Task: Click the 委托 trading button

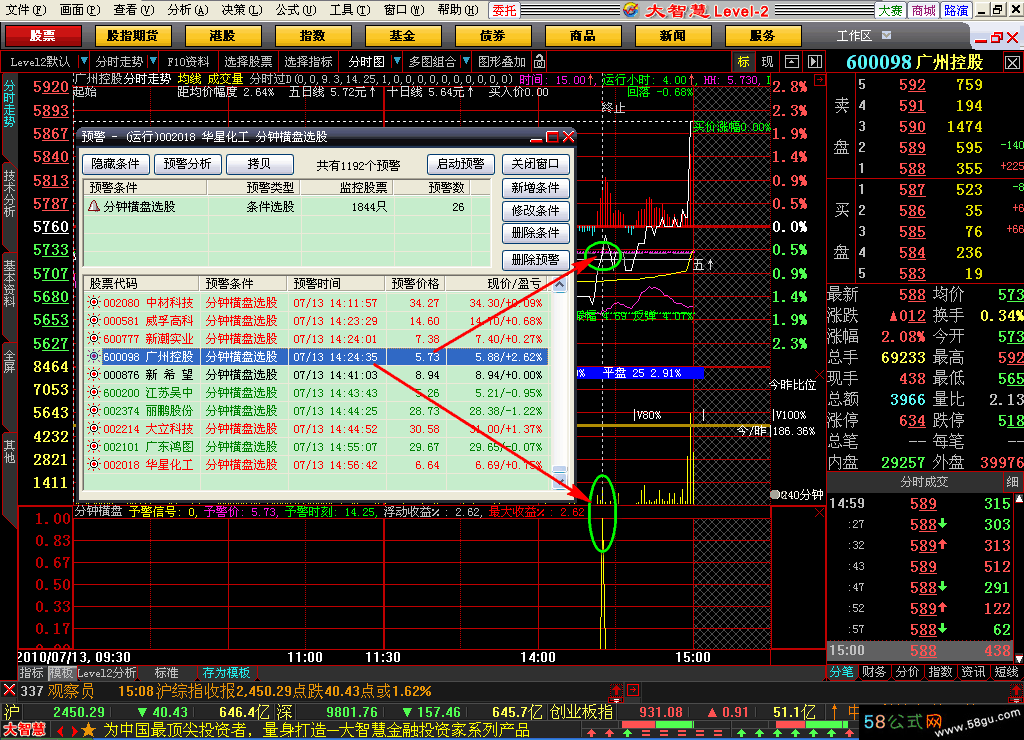Action: (504, 10)
